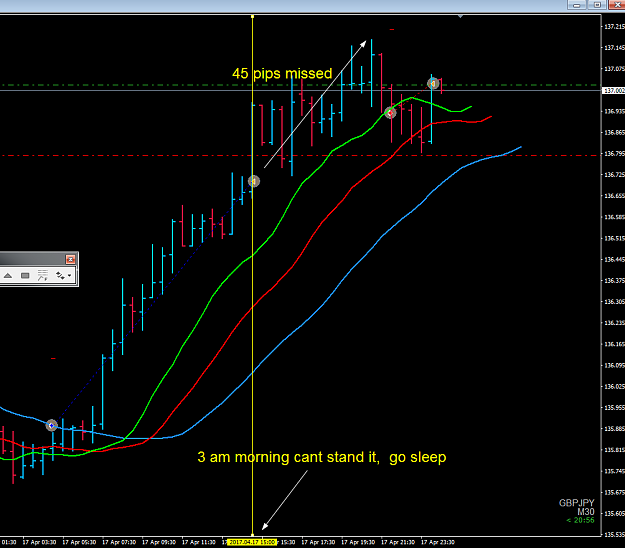
Task: Choose the arrows objects tool
Action: (60, 275)
